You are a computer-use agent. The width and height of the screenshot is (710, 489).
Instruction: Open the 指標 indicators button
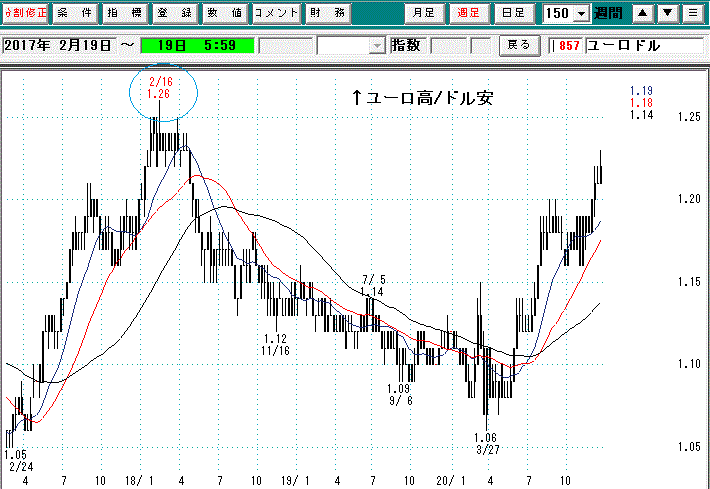pyautogui.click(x=123, y=14)
